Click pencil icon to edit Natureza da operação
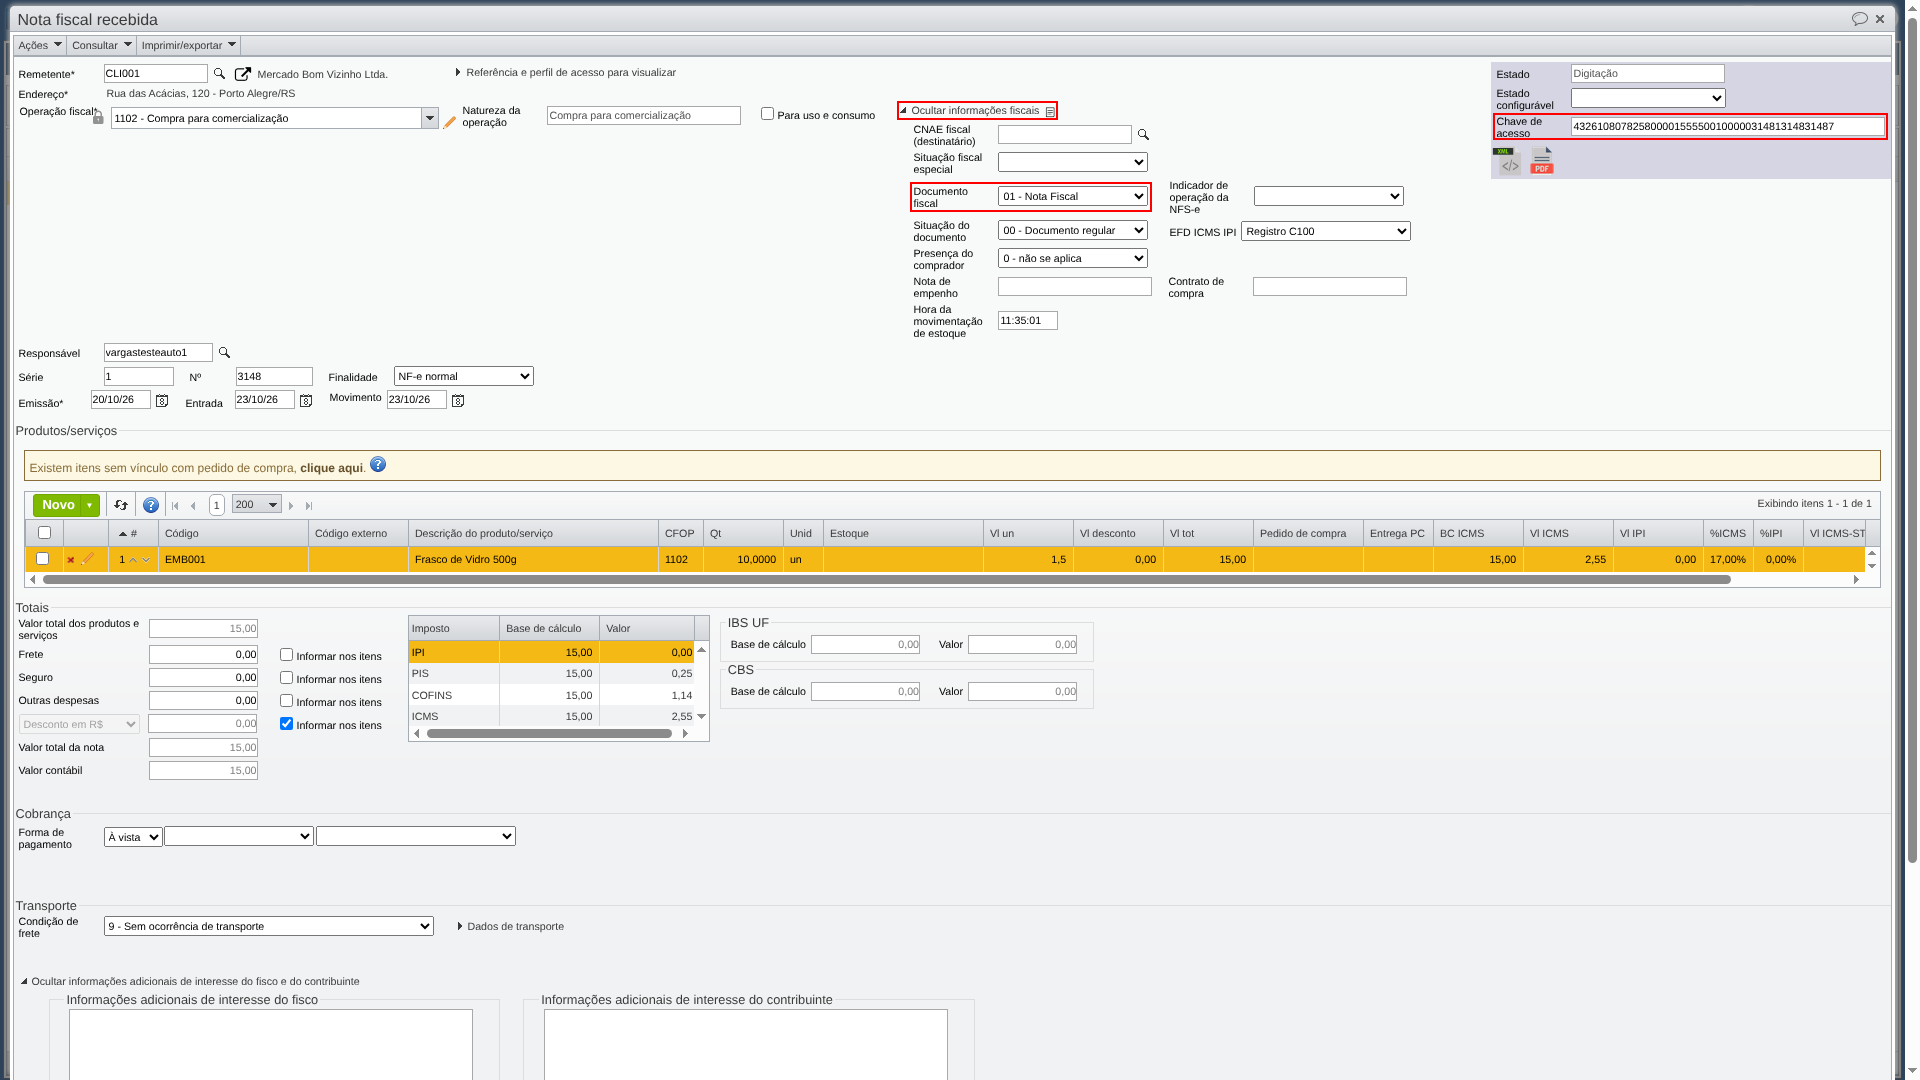The width and height of the screenshot is (1920, 1080). 450,122
